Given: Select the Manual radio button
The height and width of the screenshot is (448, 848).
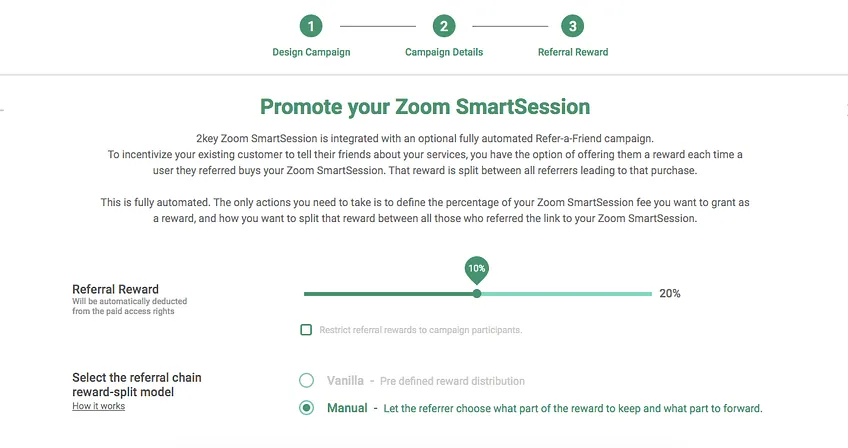Looking at the screenshot, I should [x=307, y=407].
